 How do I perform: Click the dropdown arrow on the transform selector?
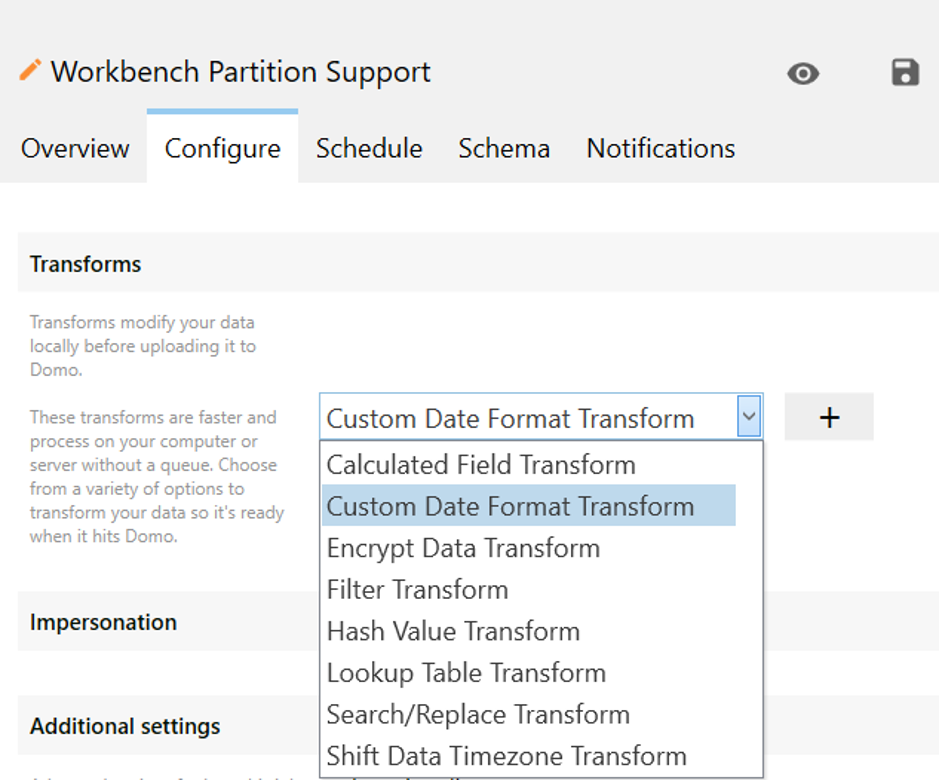tap(749, 417)
